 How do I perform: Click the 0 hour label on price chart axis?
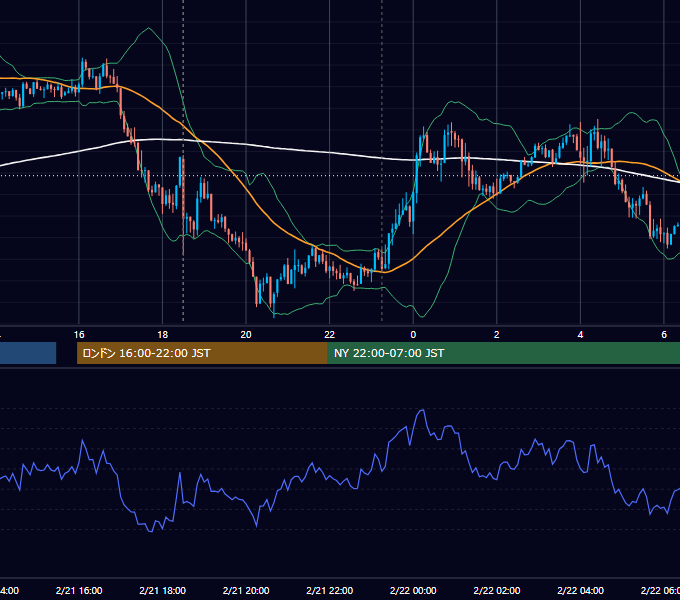pos(413,335)
